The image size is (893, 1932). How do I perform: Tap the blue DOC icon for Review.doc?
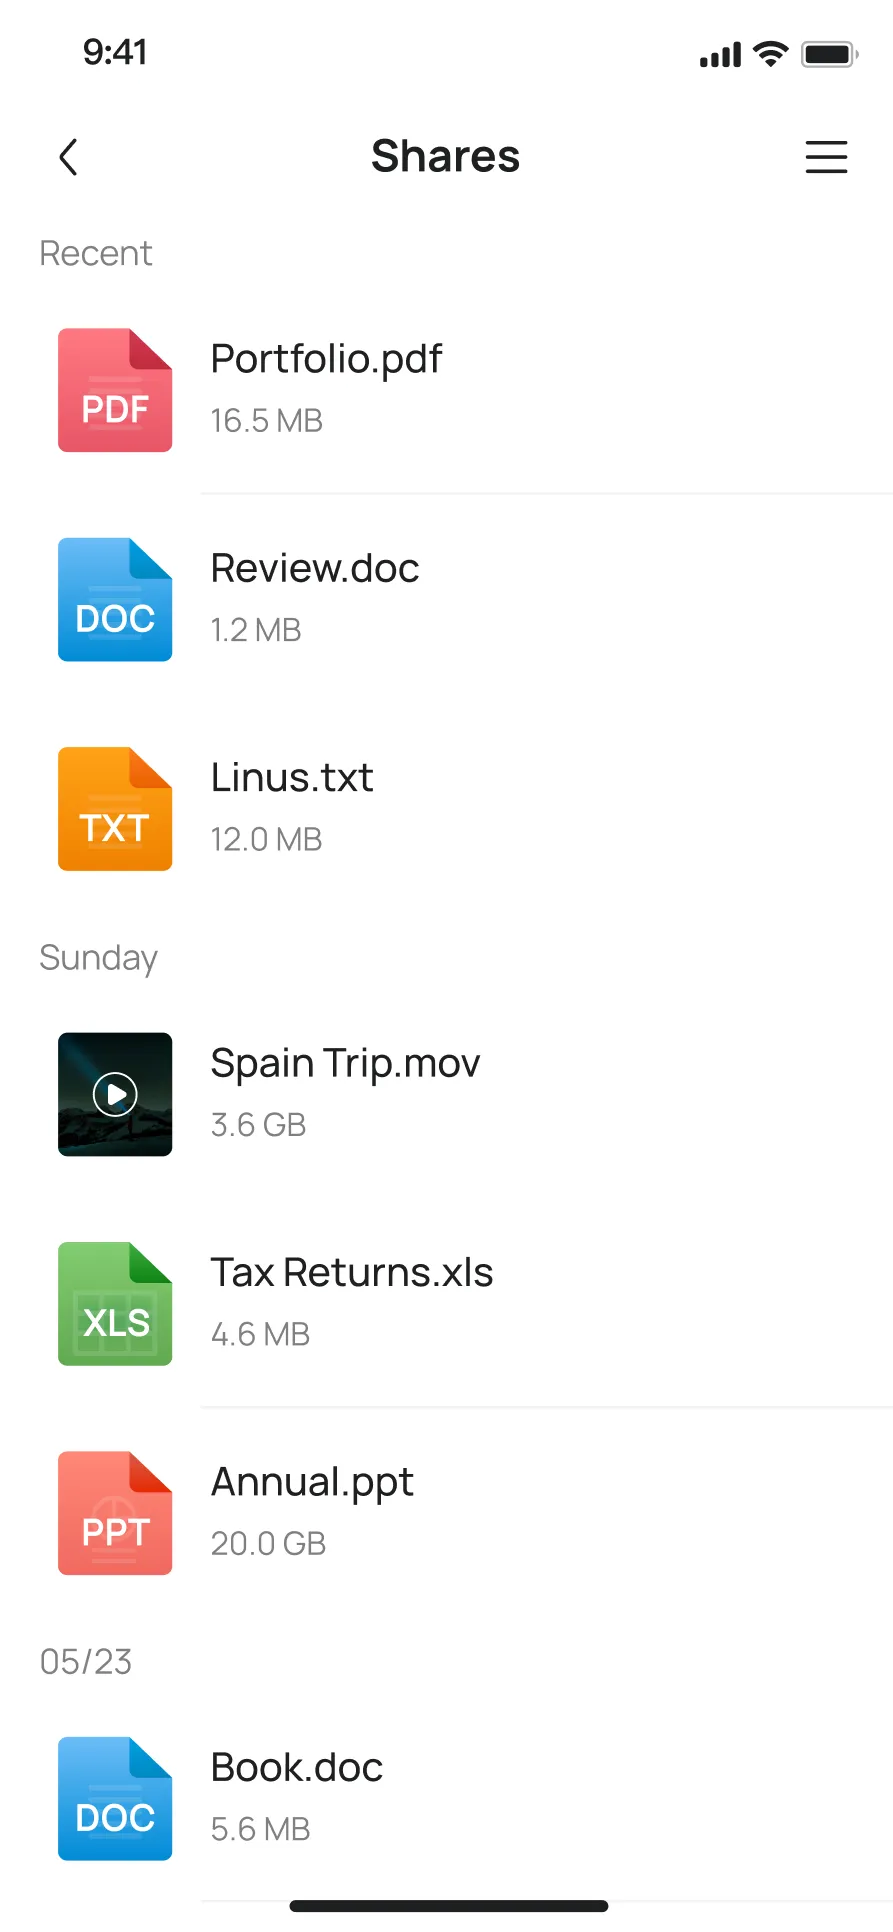(115, 600)
